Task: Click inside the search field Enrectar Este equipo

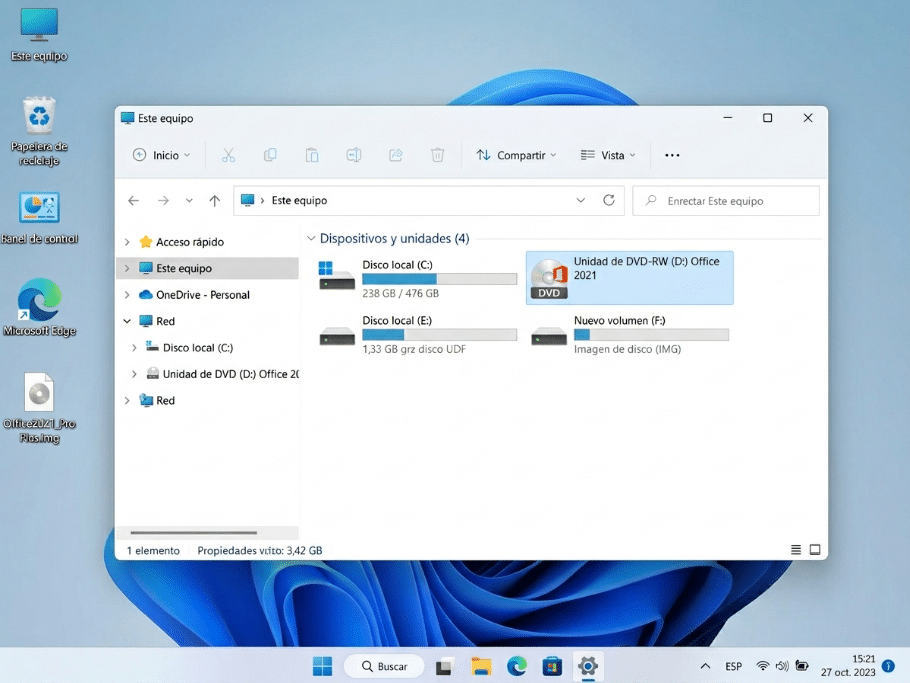Action: (726, 200)
